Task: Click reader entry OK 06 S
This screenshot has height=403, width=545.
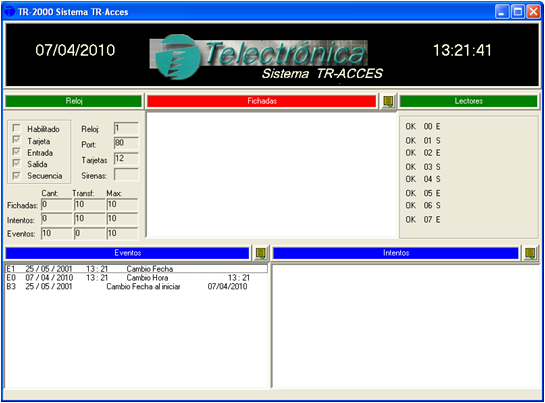Action: point(423,205)
